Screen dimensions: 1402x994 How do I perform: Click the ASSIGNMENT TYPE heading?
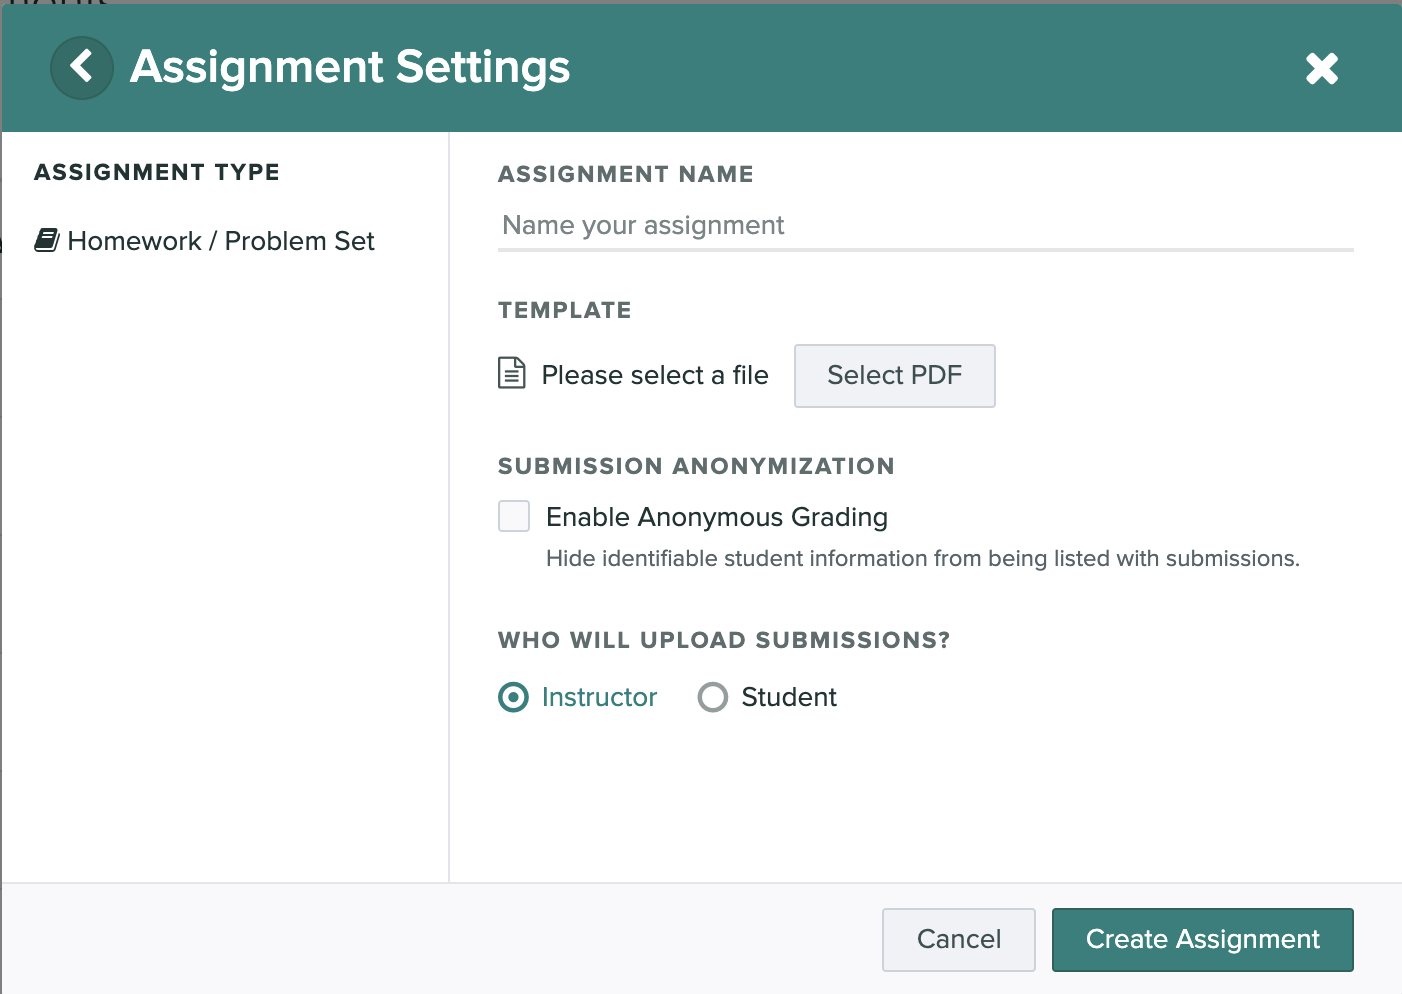pos(157,172)
